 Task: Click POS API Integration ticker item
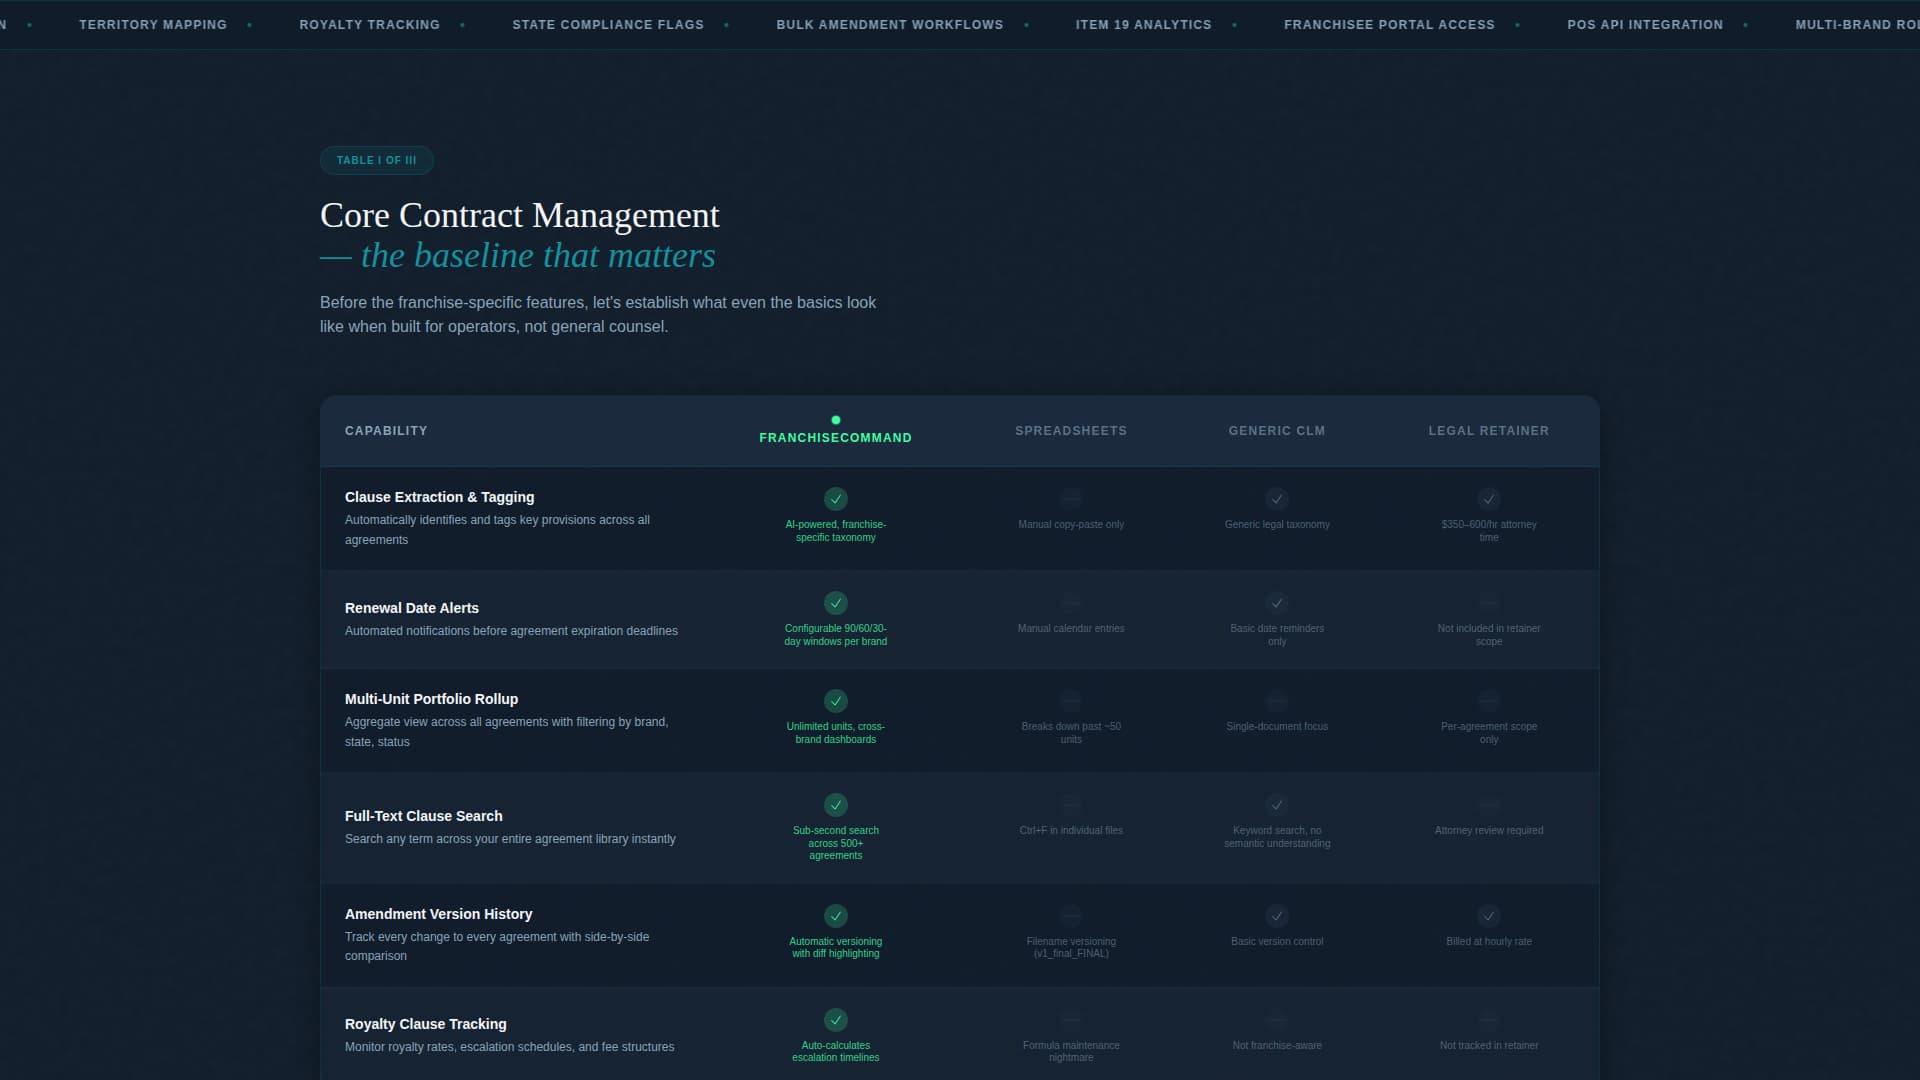pyautogui.click(x=1645, y=24)
